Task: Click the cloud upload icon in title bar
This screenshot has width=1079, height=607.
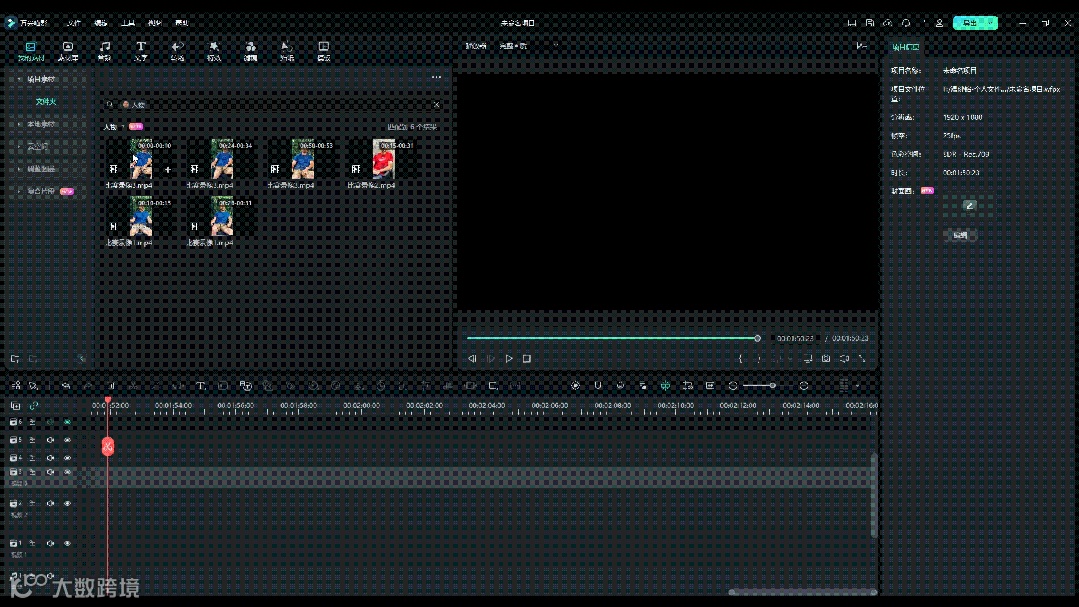Action: coord(888,23)
